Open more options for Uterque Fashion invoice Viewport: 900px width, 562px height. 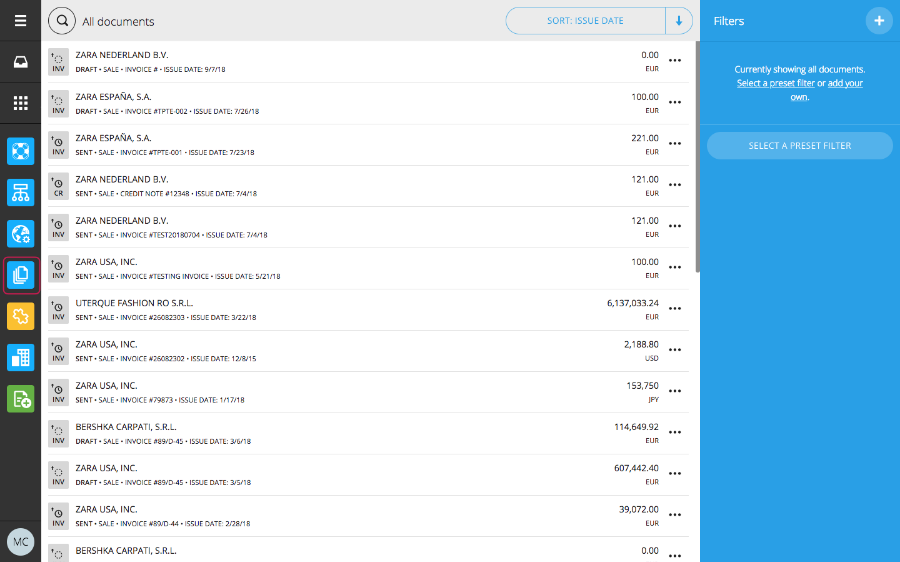[675, 309]
